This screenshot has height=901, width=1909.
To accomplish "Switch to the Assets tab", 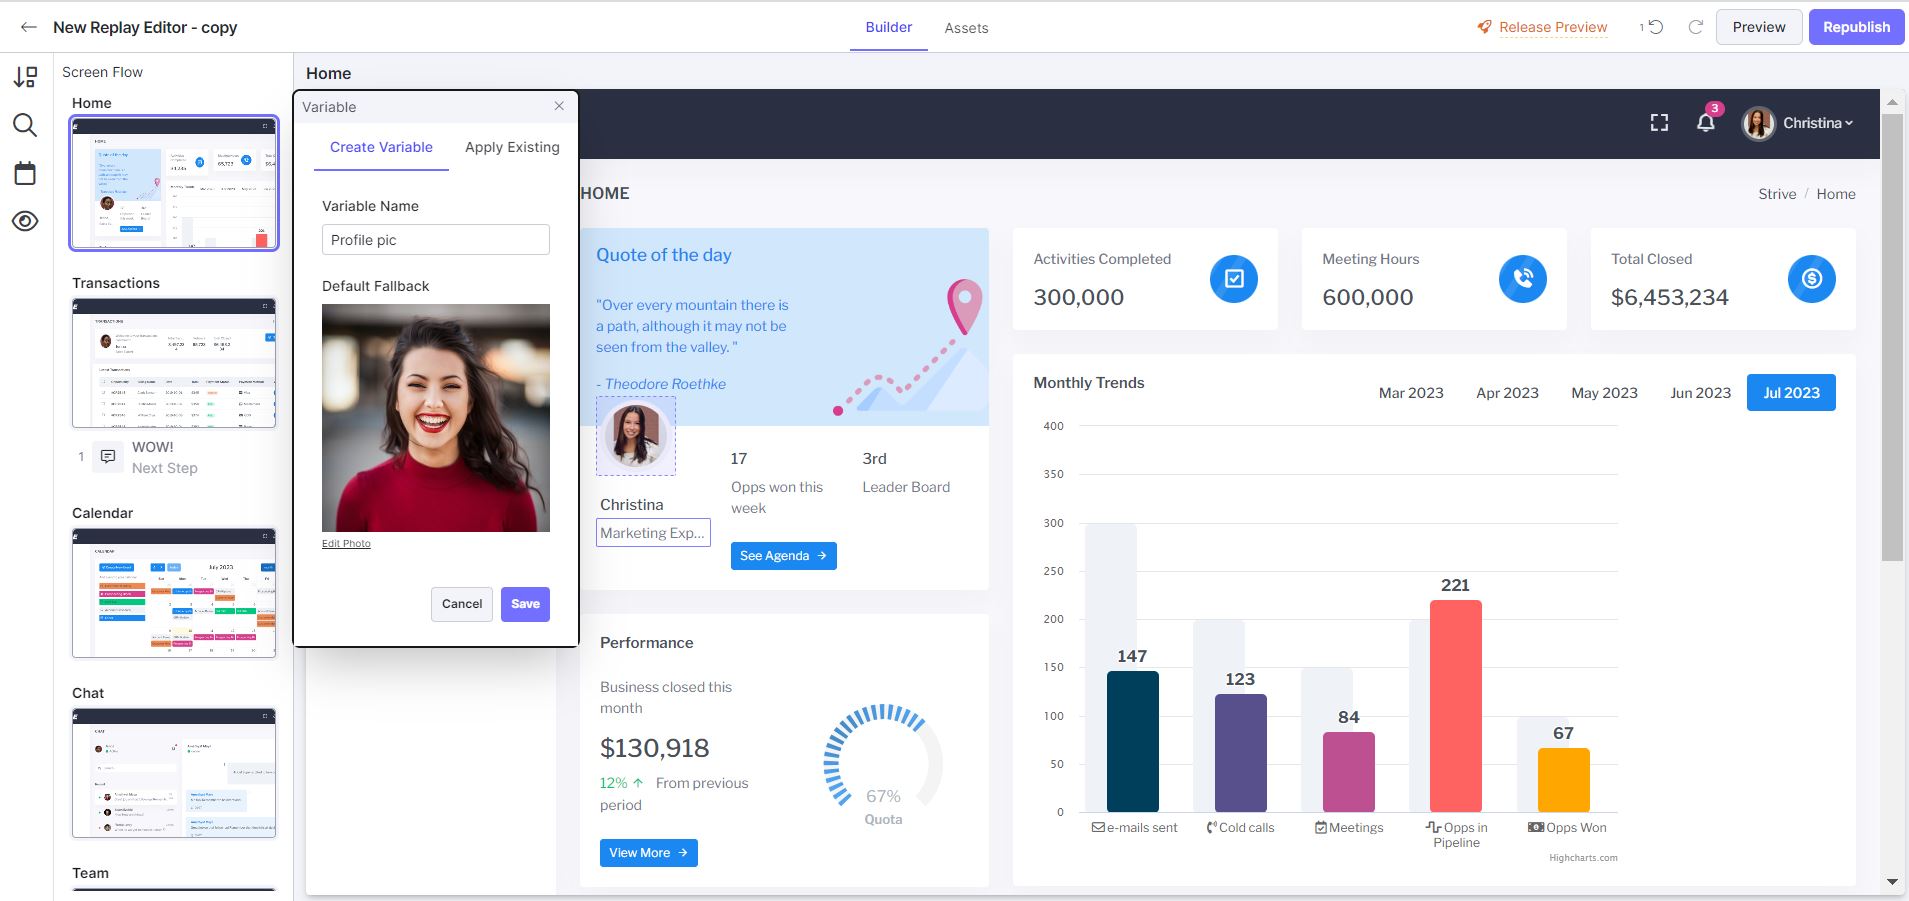I will coord(966,28).
